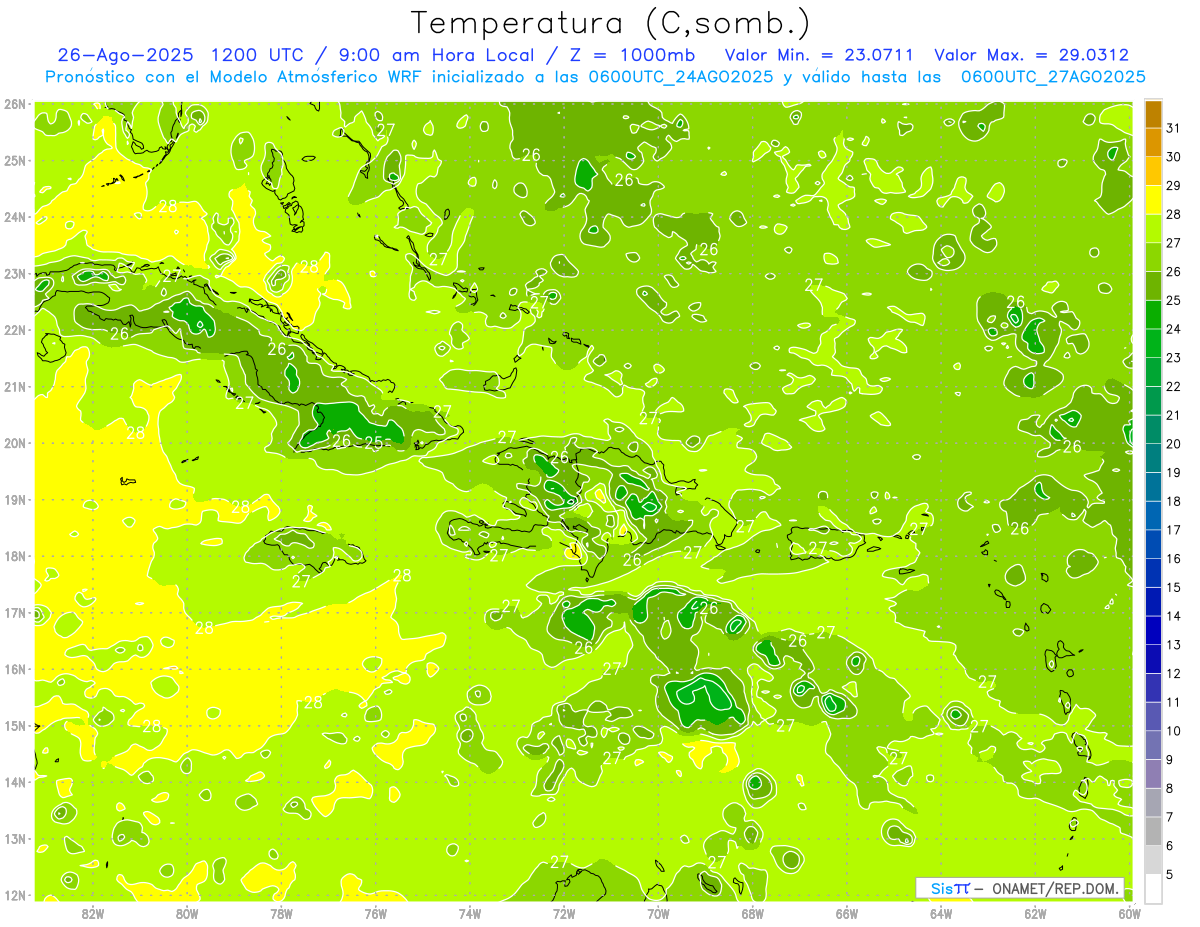Click the contour label '25' over eastern Cuba
The width and height of the screenshot is (1200, 927).
tap(373, 442)
